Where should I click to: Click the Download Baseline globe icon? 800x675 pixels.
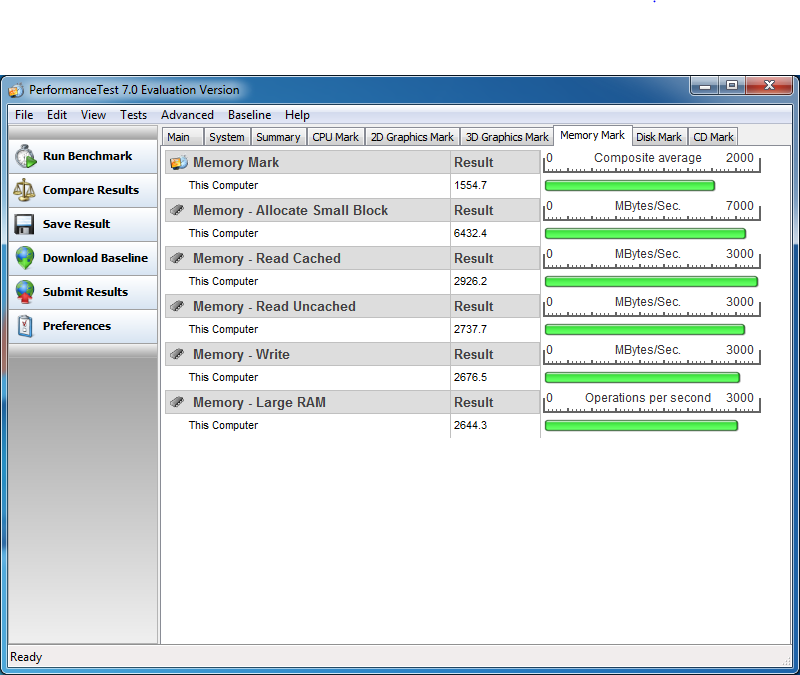(x=26, y=258)
